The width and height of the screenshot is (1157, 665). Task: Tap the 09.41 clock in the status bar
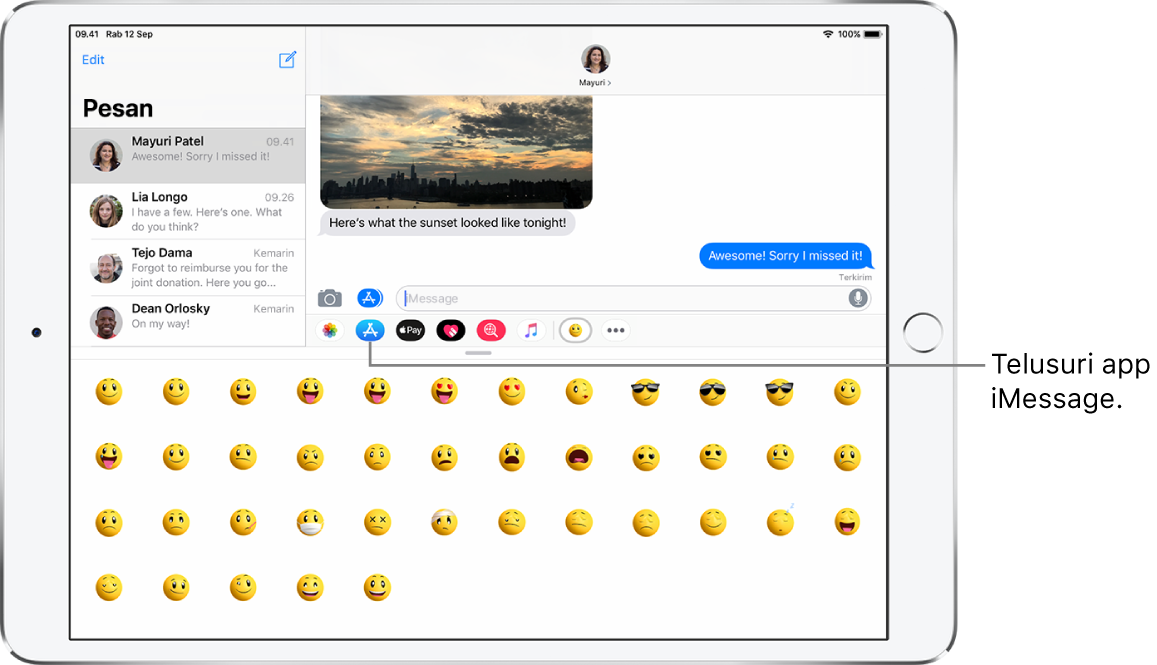point(86,34)
